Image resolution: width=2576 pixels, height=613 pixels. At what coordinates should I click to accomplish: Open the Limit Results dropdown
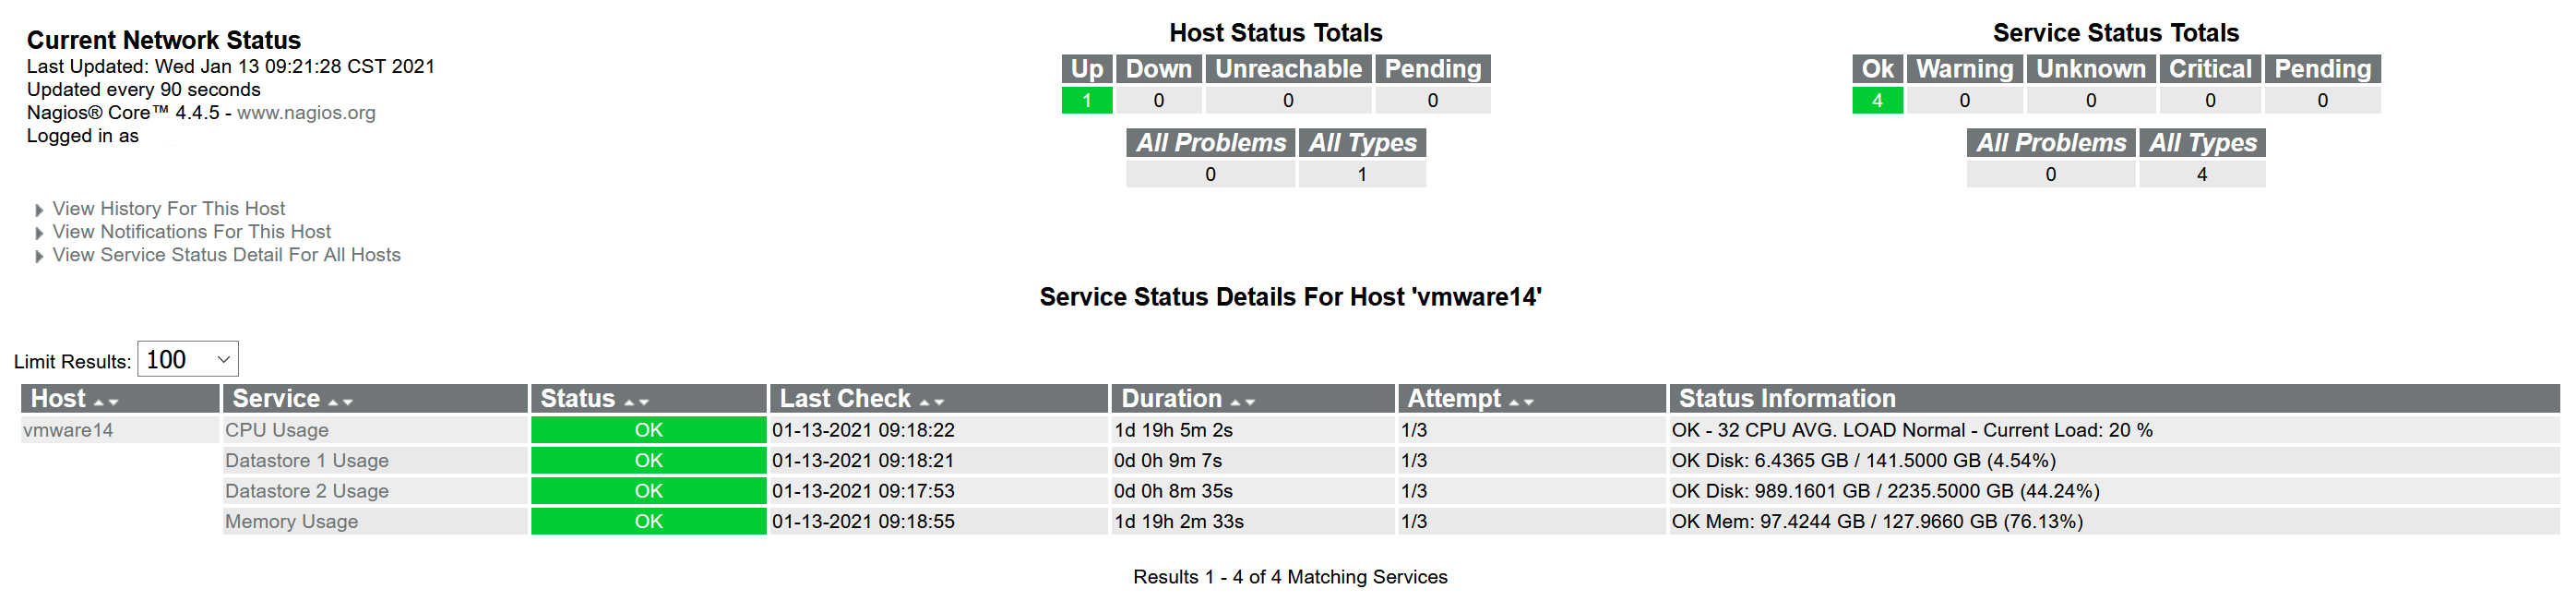pos(187,359)
